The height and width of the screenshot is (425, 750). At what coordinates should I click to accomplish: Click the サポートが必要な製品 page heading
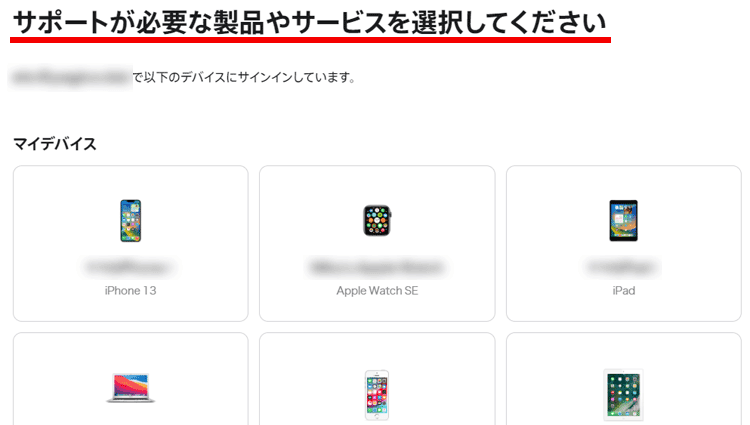click(x=310, y=22)
